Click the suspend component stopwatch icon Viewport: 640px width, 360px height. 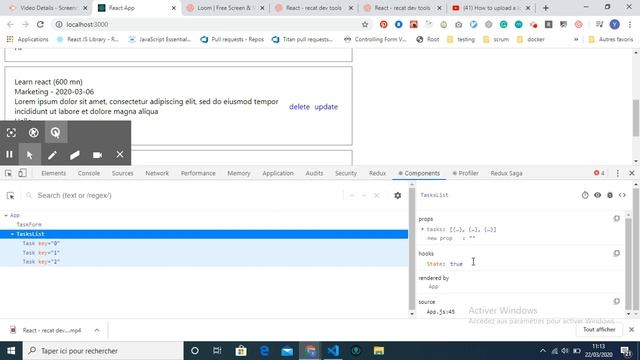[x=585, y=195]
